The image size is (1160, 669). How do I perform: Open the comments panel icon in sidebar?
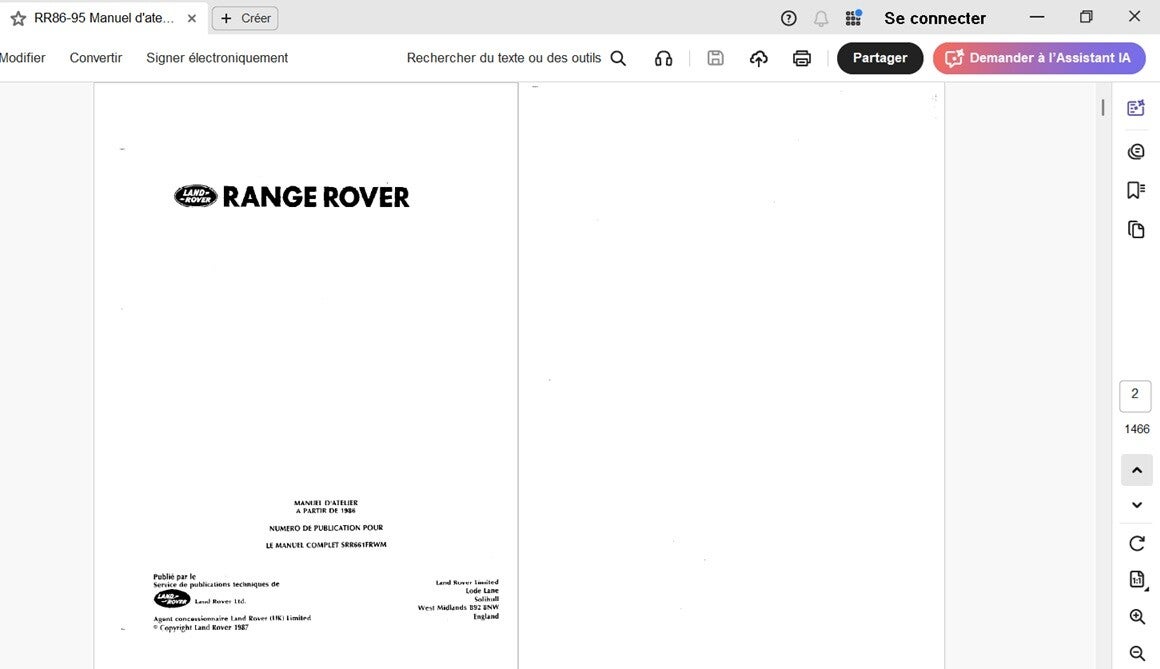[x=1136, y=152]
